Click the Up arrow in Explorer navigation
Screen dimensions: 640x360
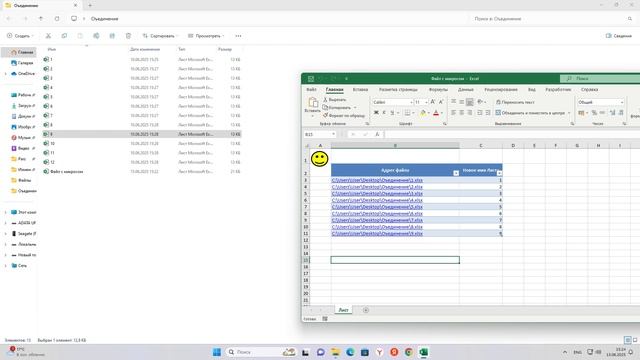point(41,19)
